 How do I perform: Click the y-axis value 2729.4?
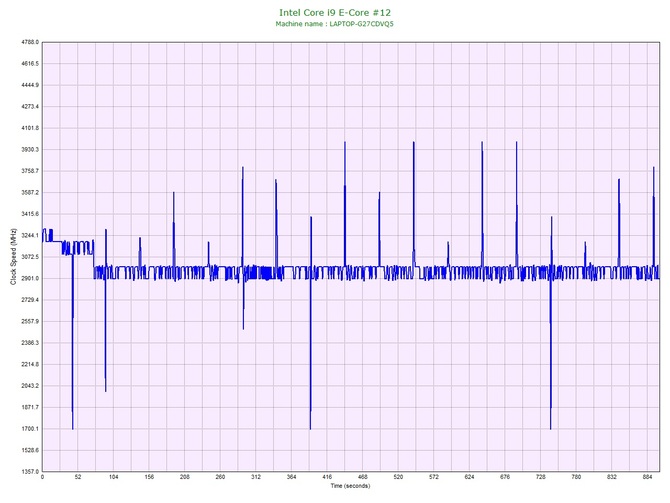(30, 300)
